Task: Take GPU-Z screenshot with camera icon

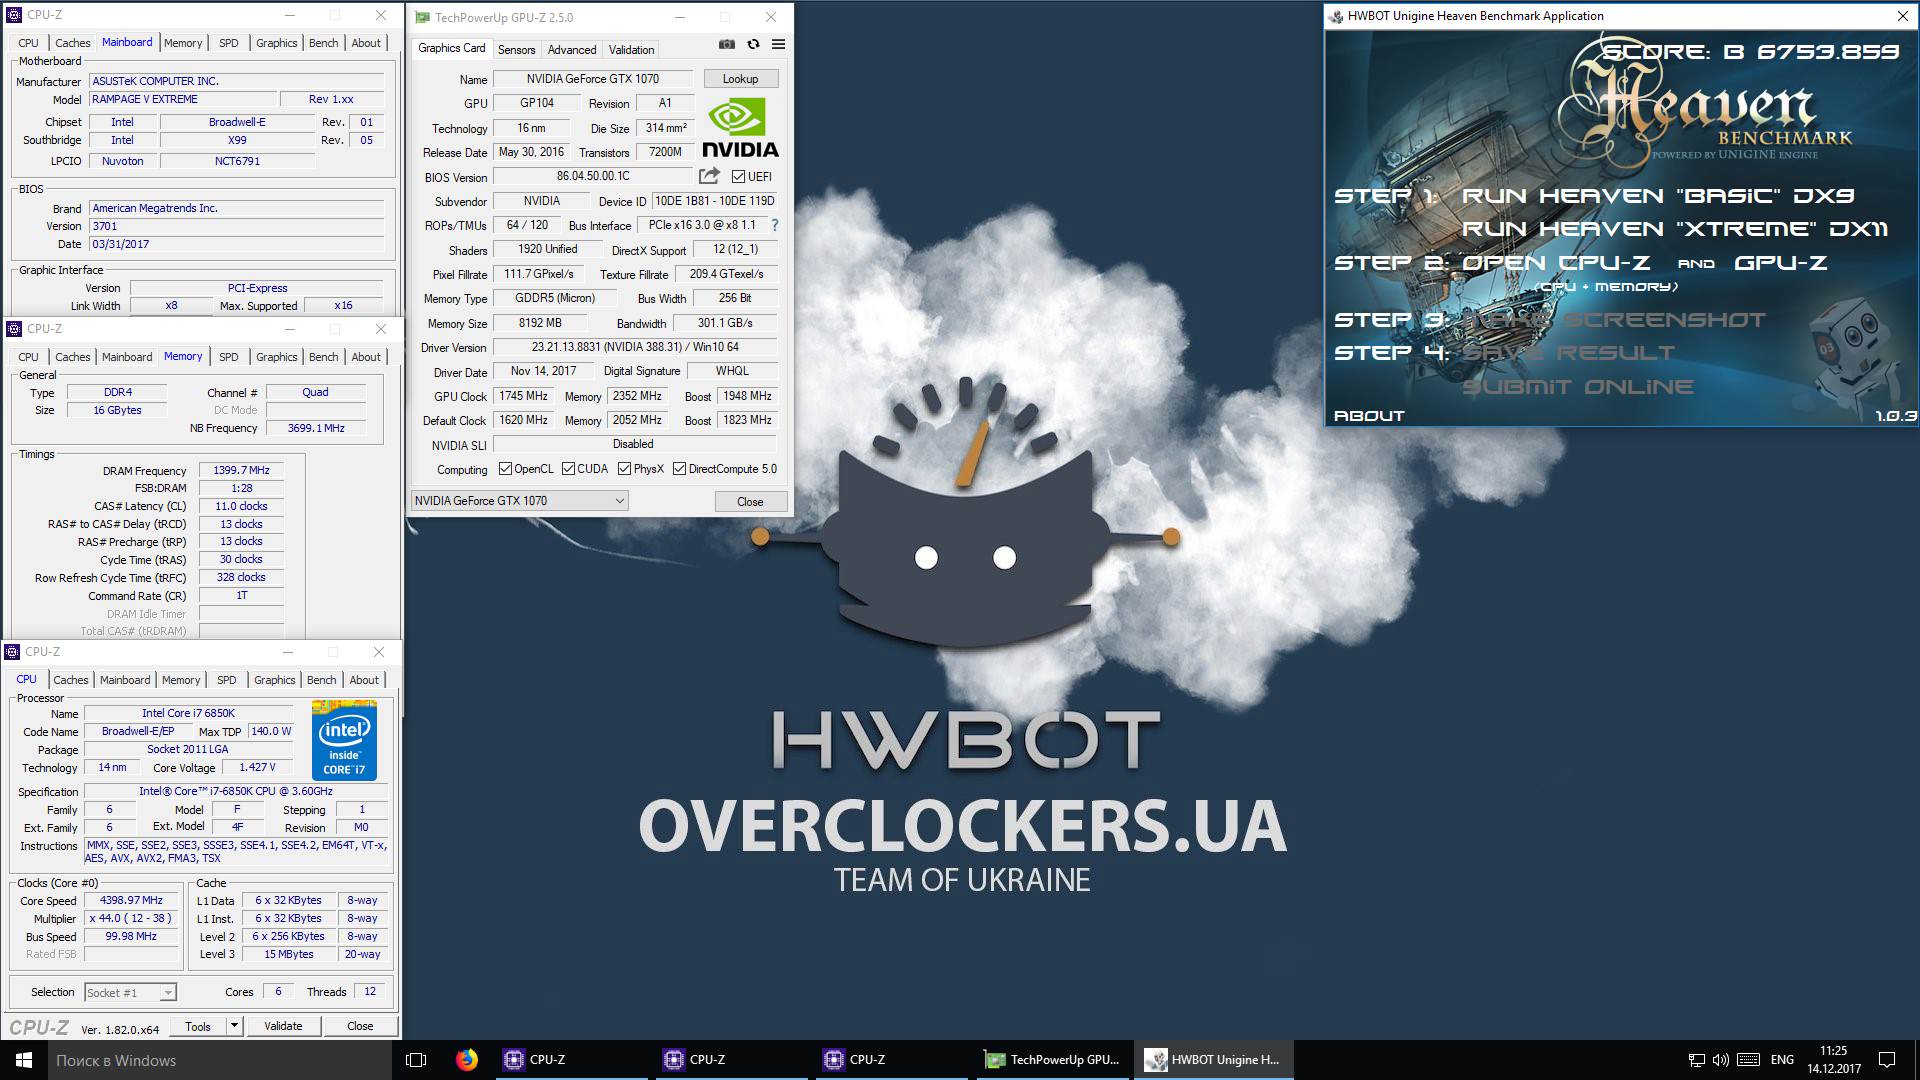Action: pos(727,44)
